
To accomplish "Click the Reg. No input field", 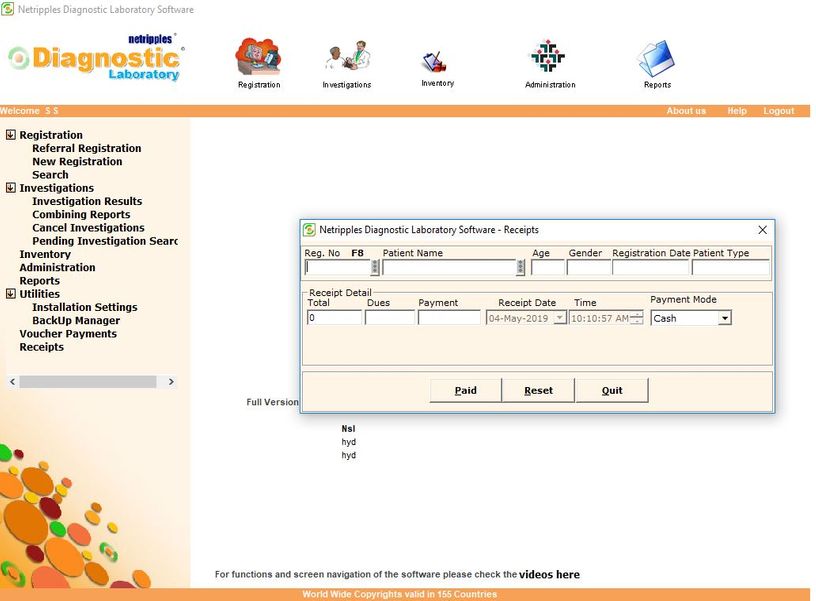I will click(x=338, y=267).
